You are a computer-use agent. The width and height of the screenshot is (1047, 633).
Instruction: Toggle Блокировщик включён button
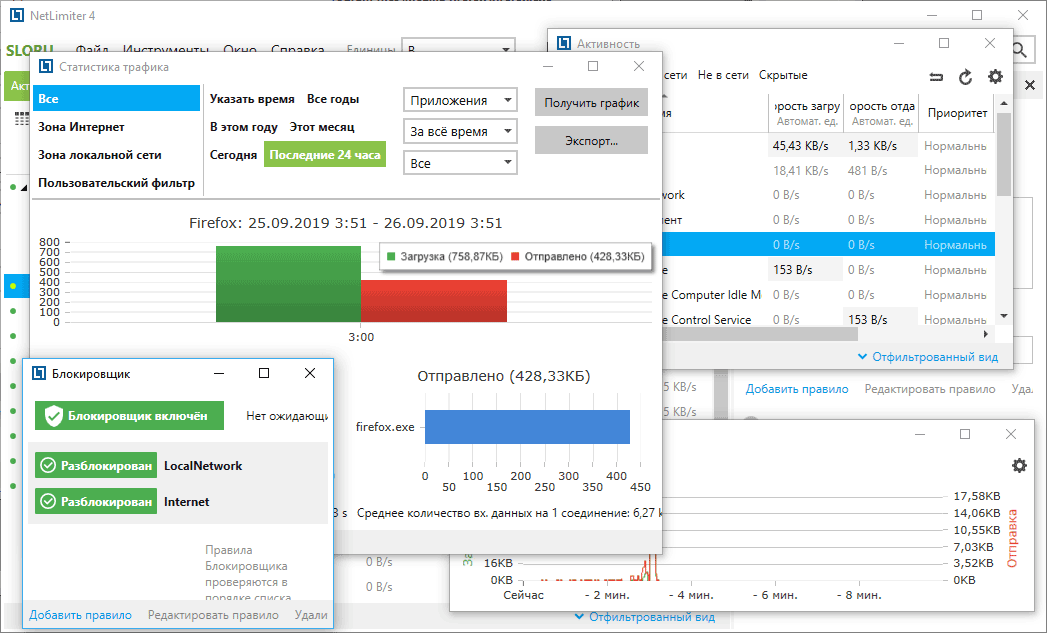point(130,416)
